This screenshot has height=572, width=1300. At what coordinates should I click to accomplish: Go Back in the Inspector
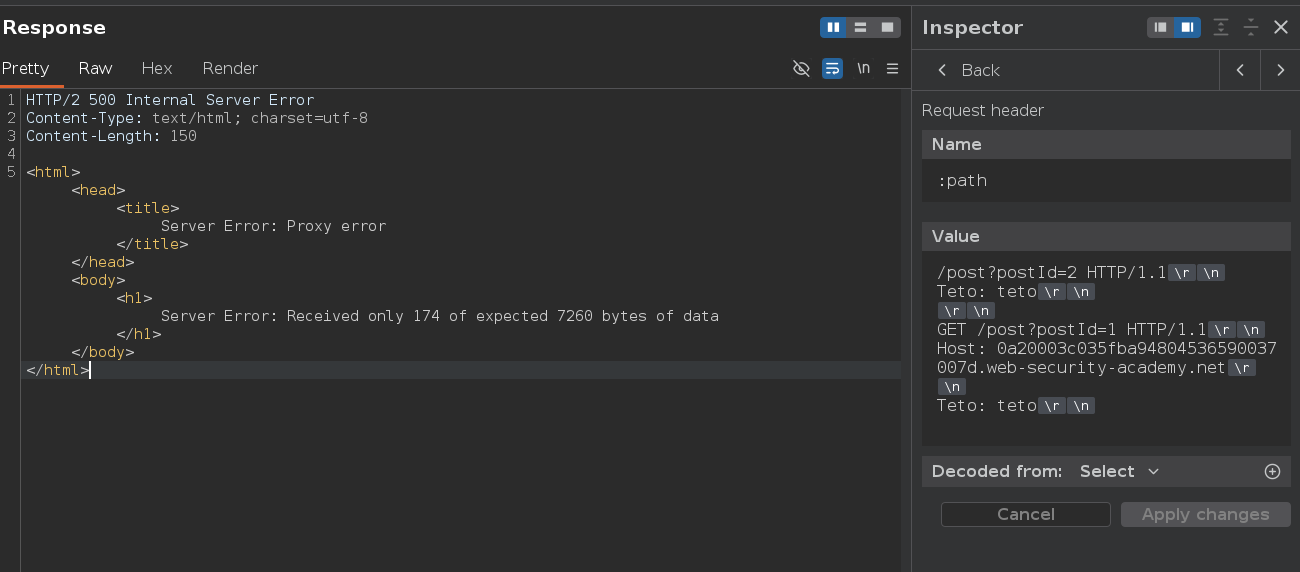coord(968,70)
